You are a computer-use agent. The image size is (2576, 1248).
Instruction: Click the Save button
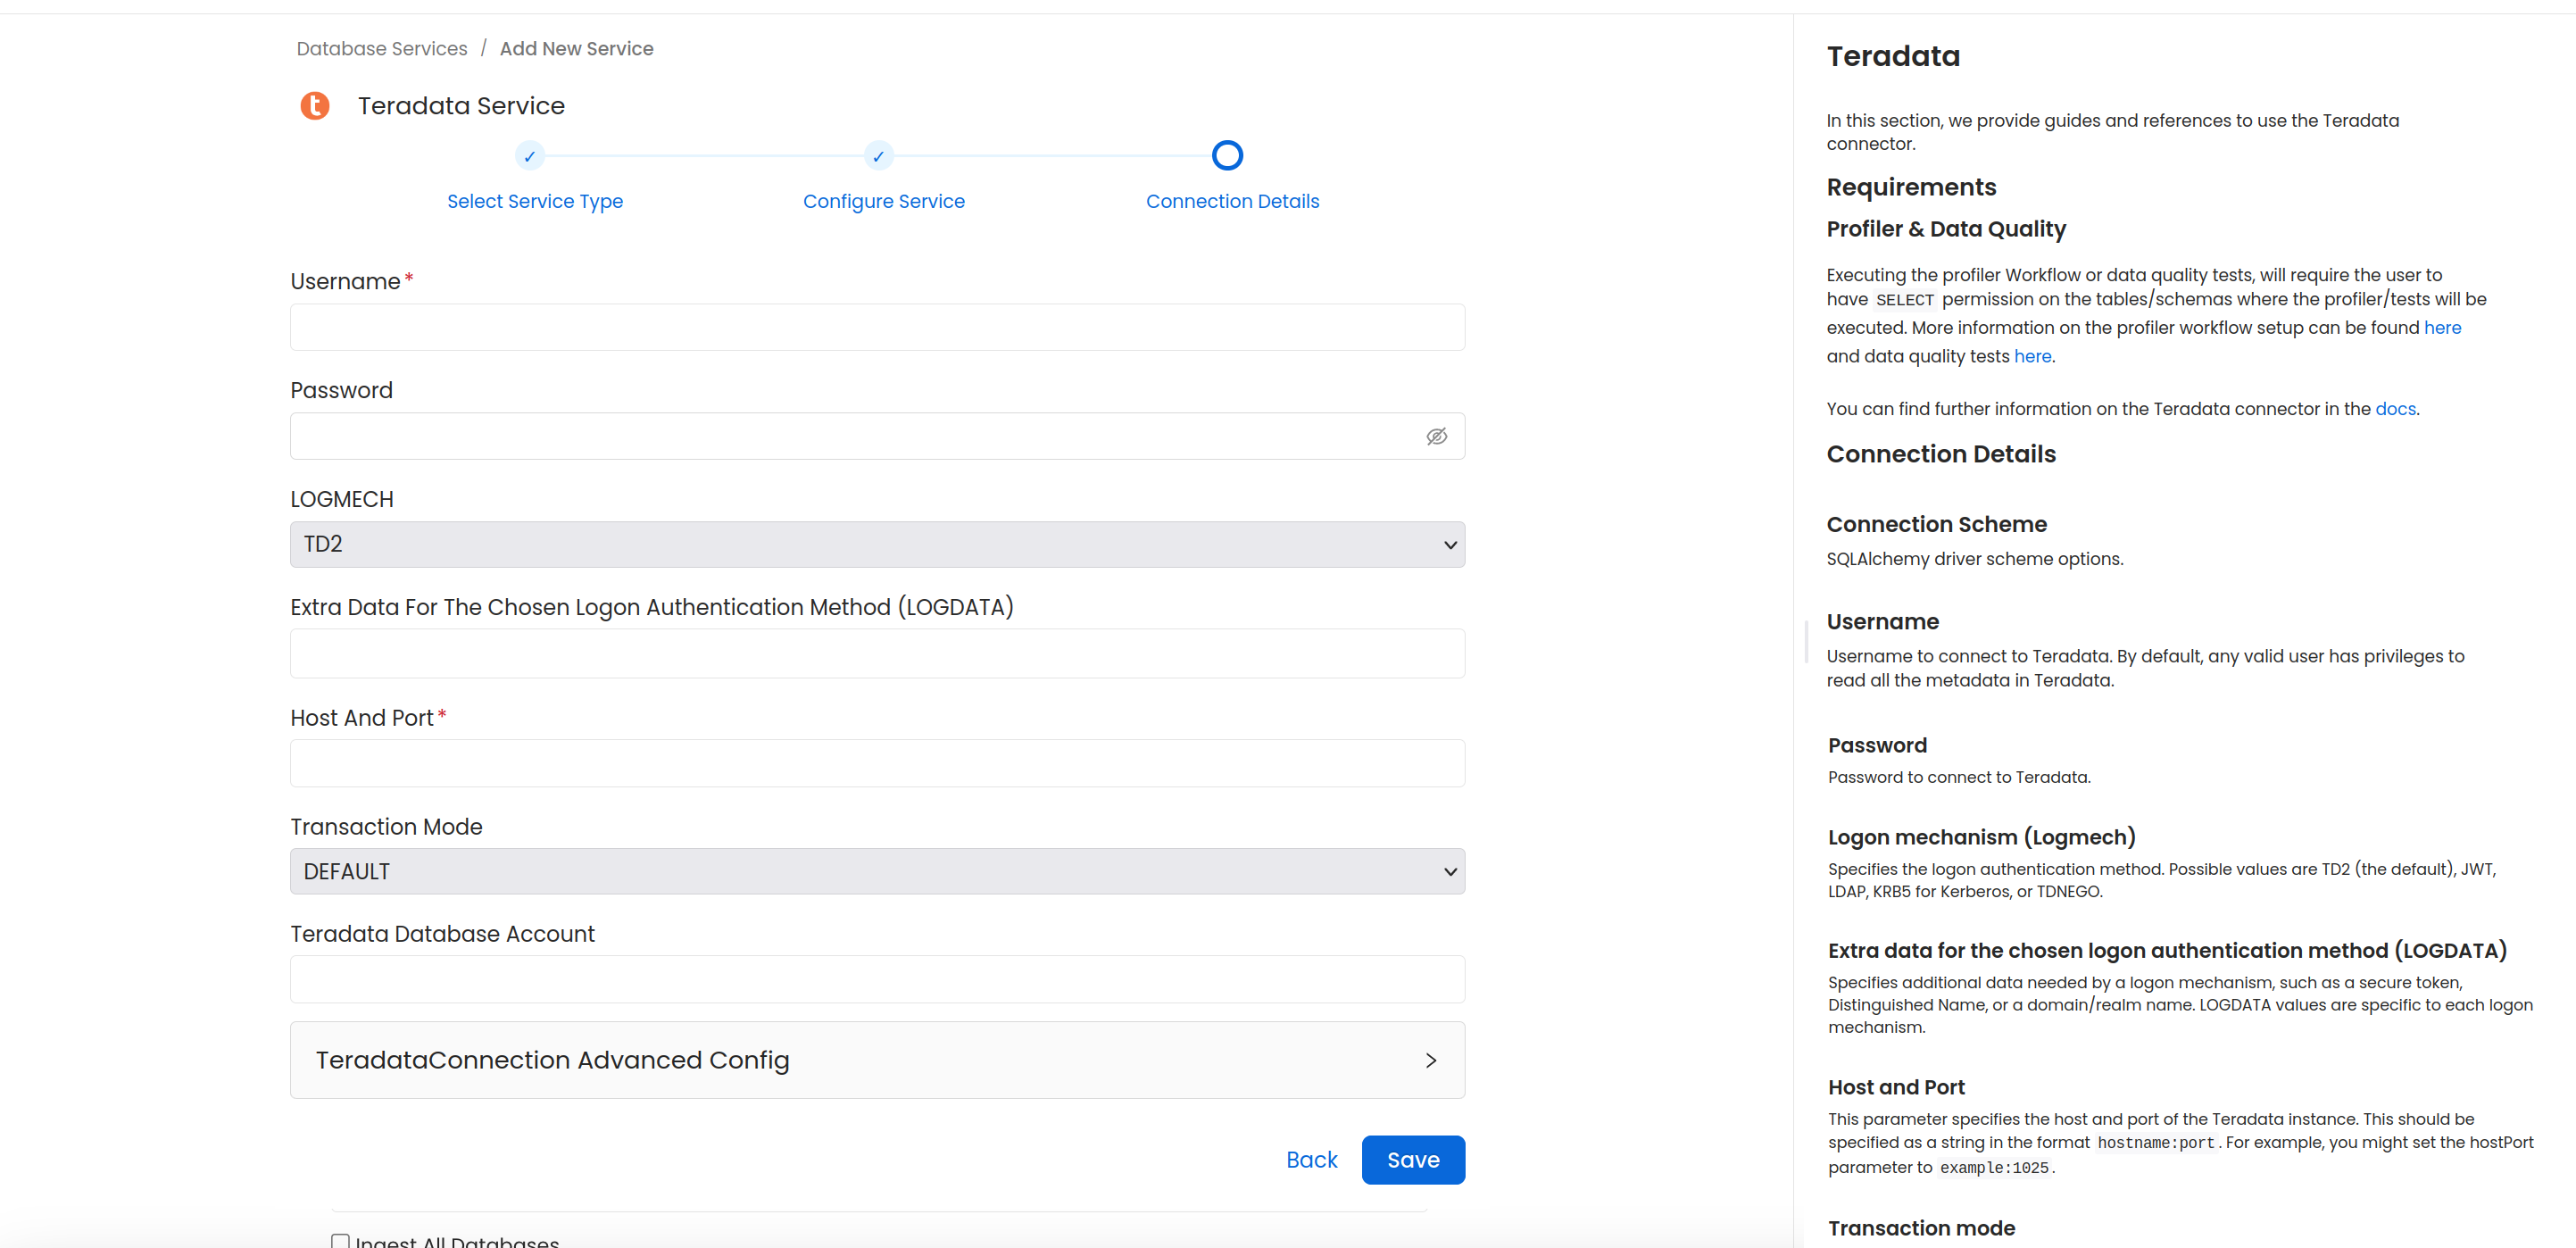point(1413,1159)
